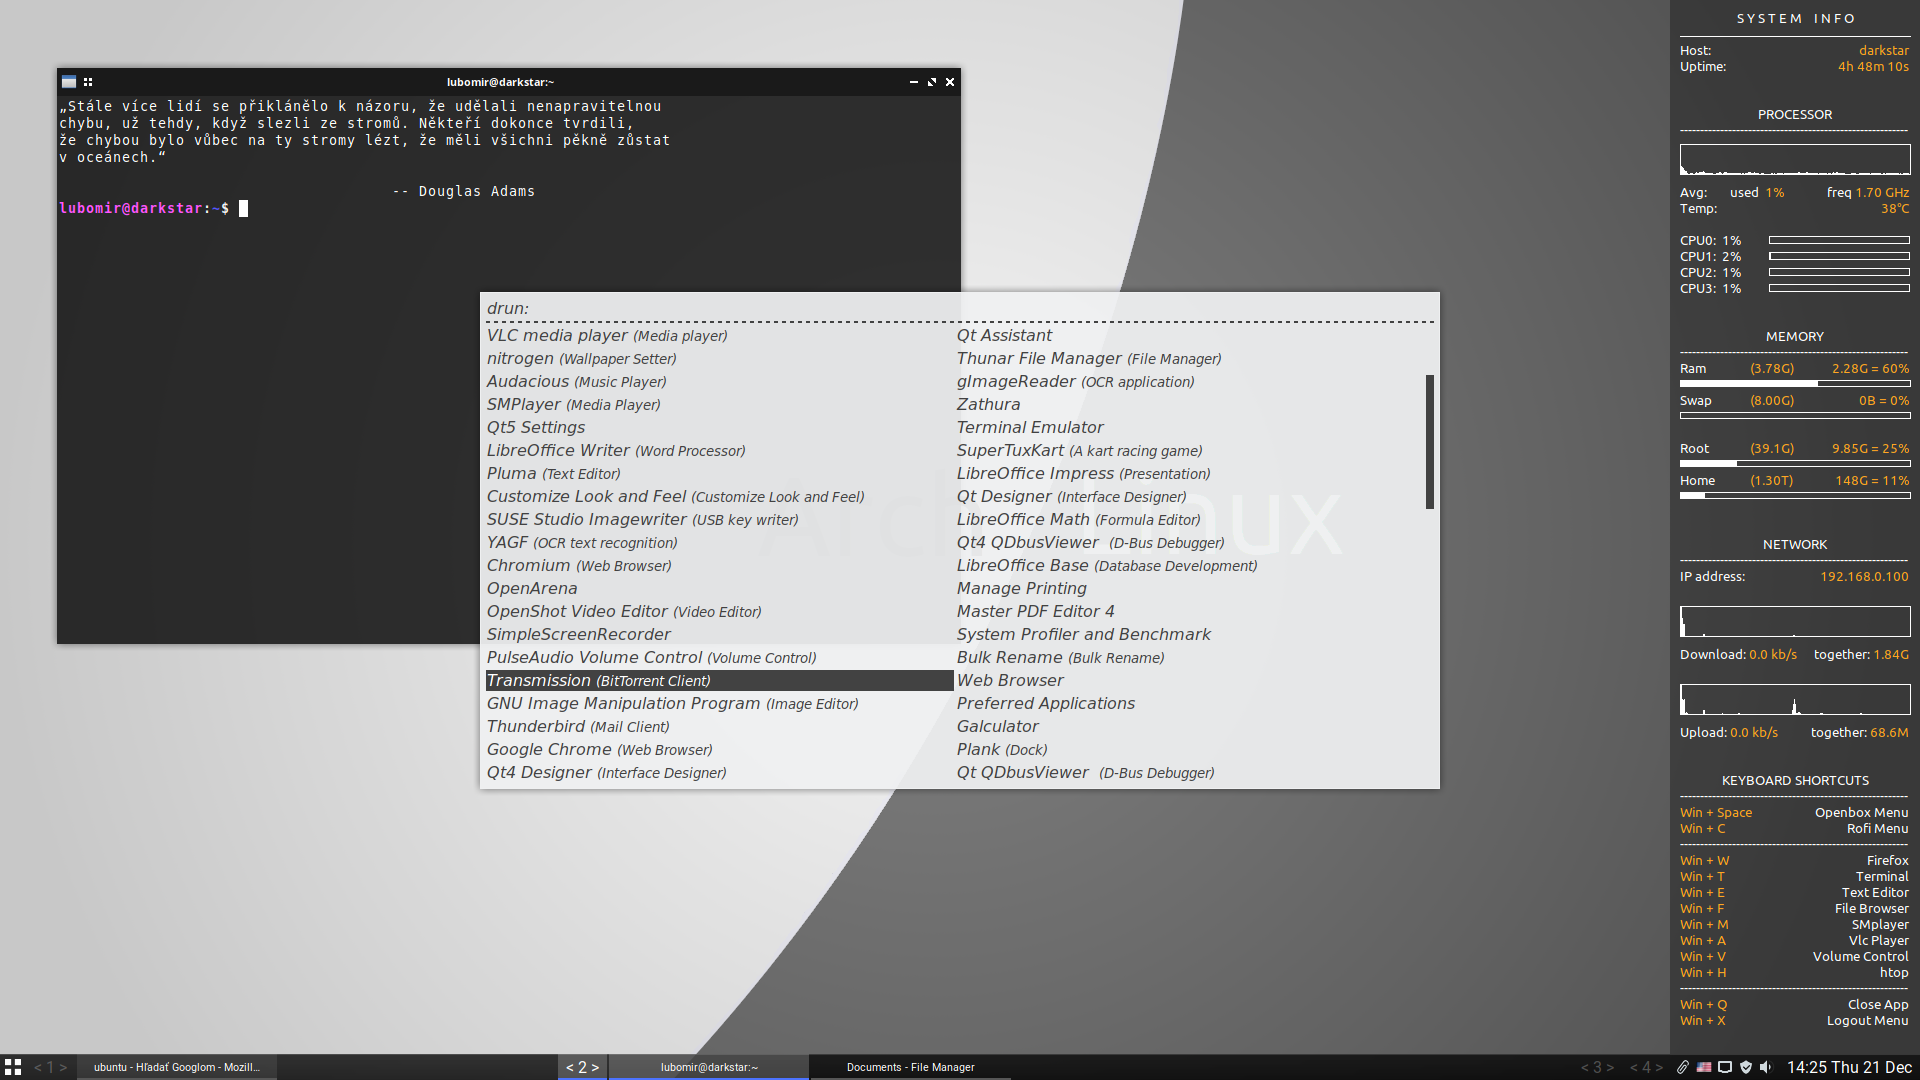Launch nitrogen Wallpaper Setter
1920x1080 pixels.
point(719,359)
